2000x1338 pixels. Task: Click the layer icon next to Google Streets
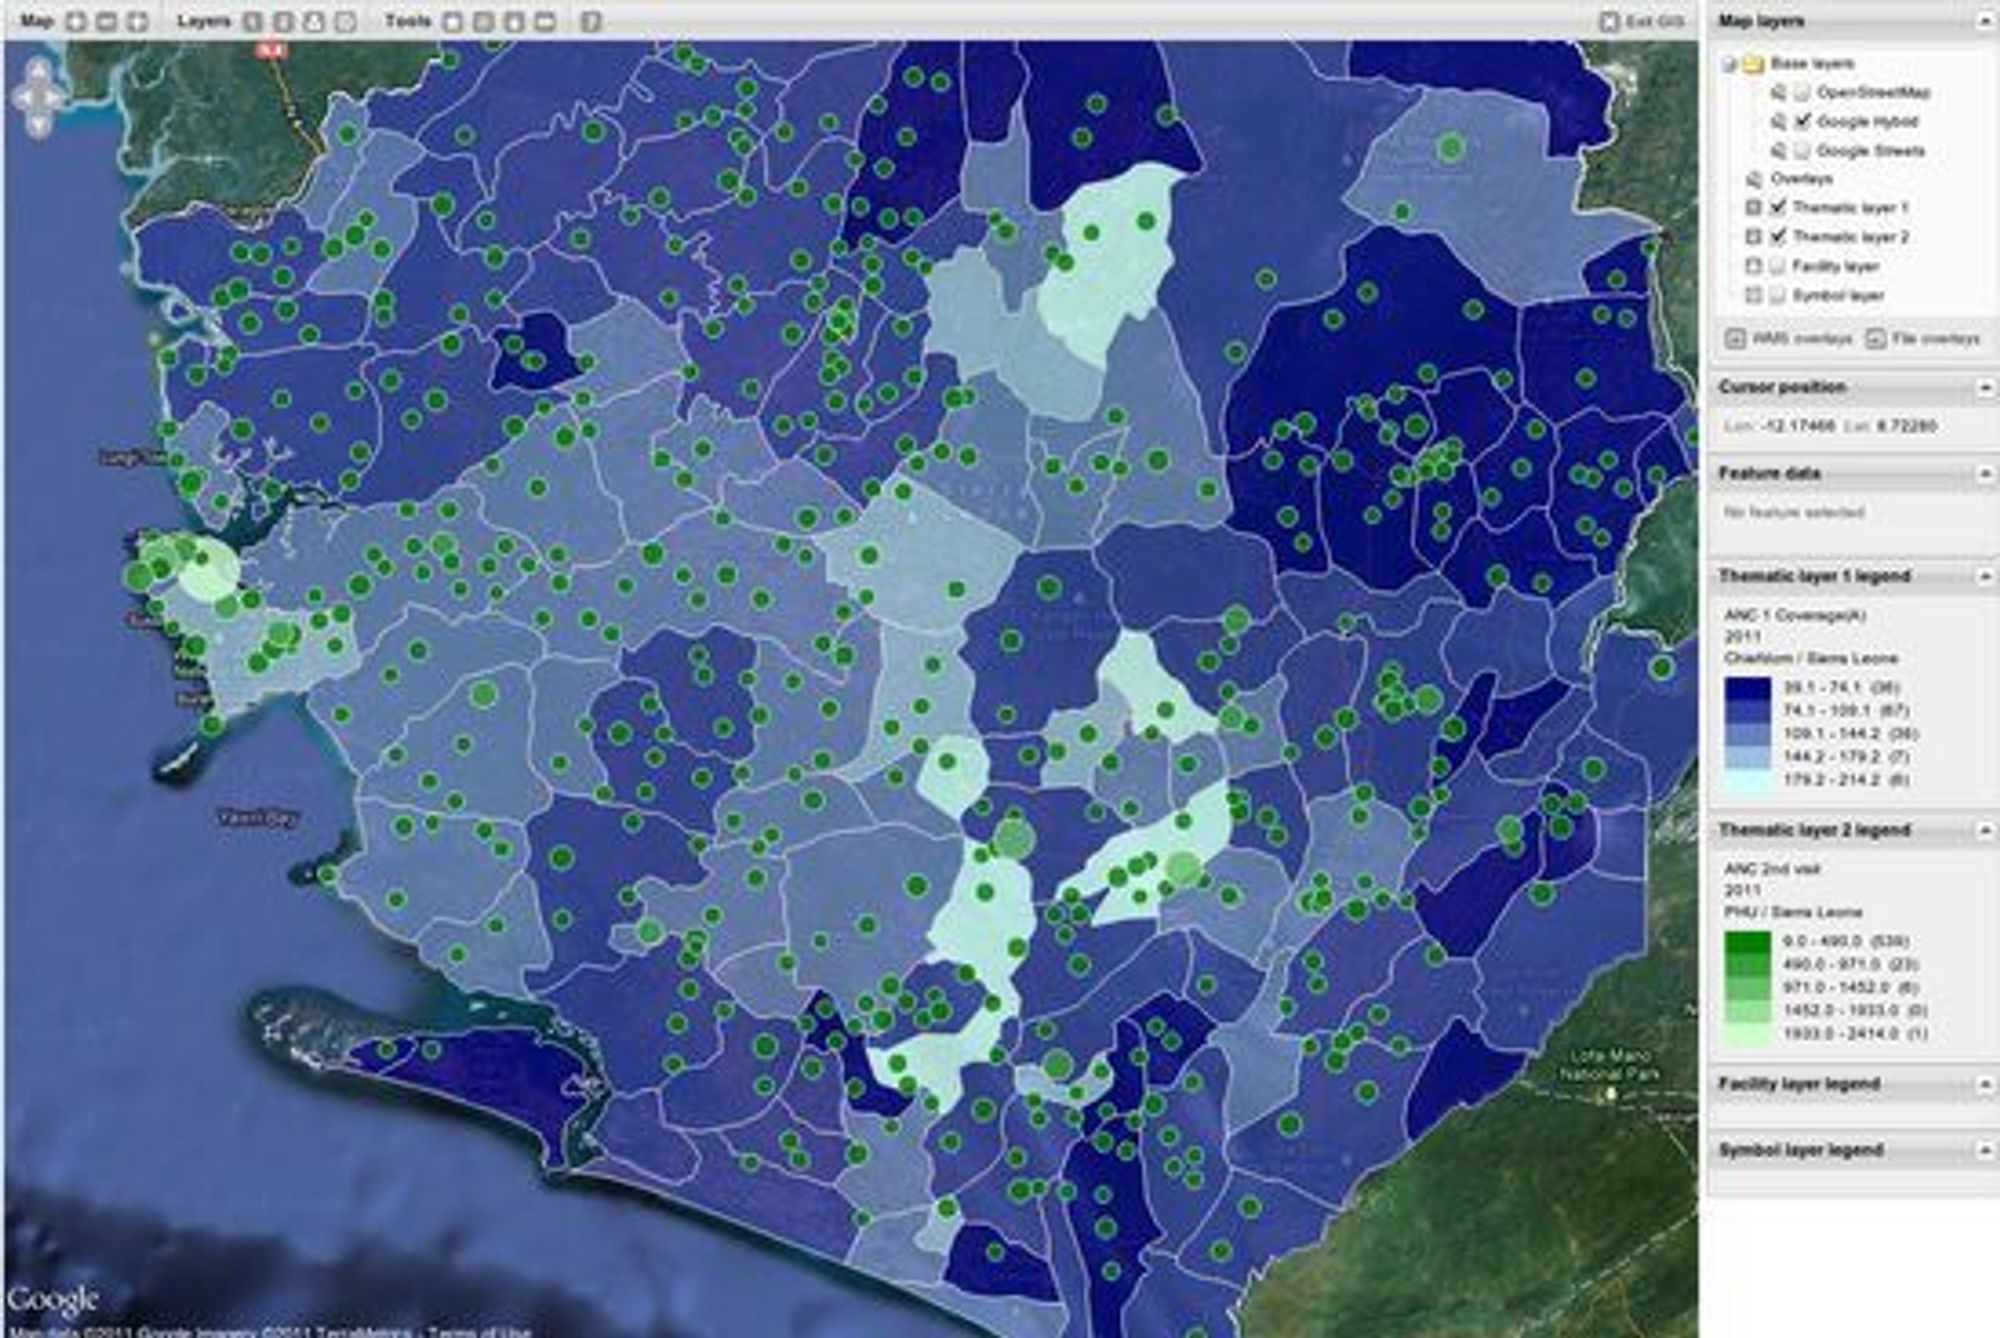point(1777,151)
